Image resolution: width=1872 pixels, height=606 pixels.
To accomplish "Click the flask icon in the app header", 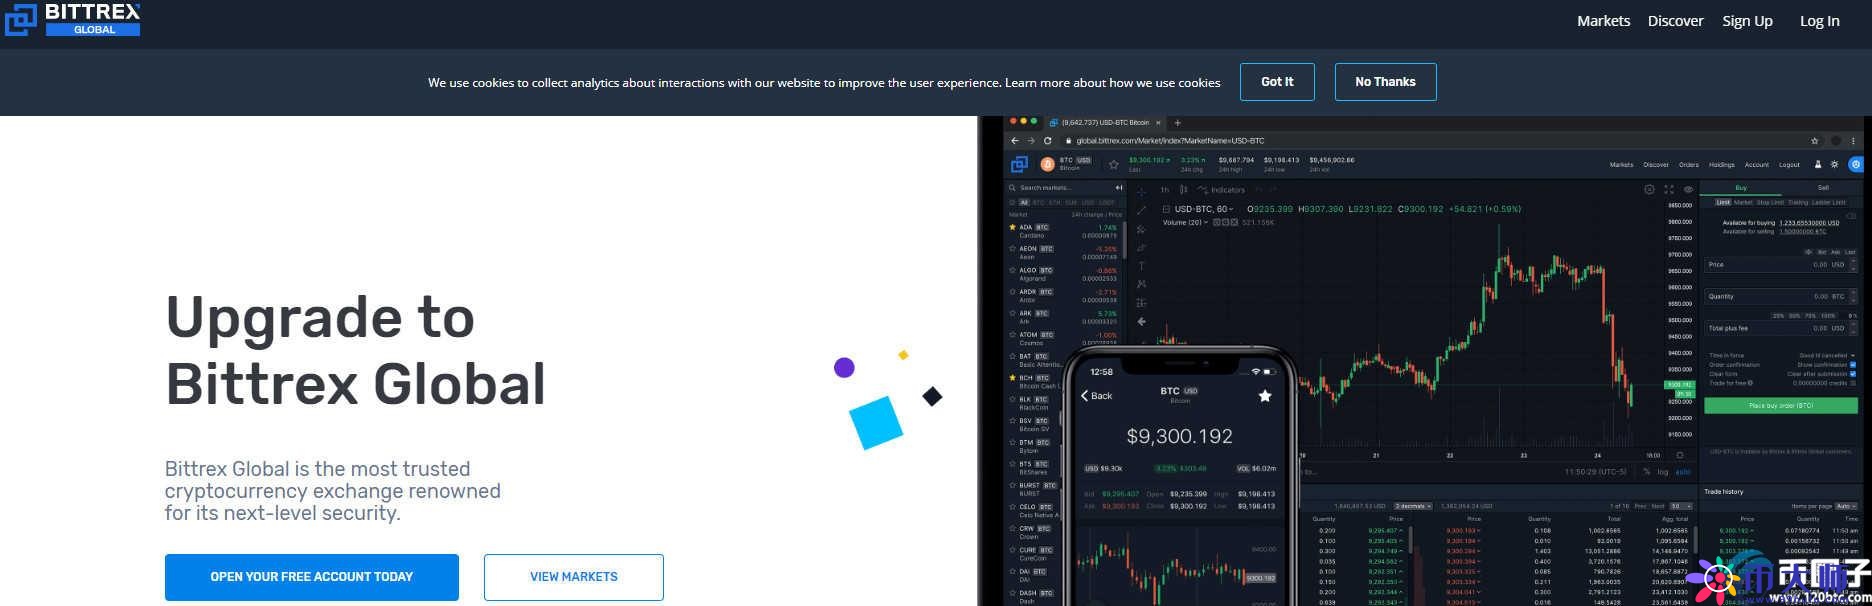I will click(1818, 165).
